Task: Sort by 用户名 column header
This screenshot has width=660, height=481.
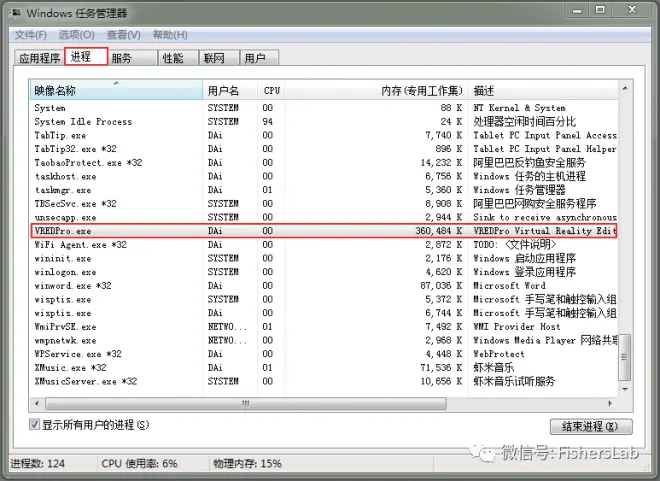Action: (230, 90)
